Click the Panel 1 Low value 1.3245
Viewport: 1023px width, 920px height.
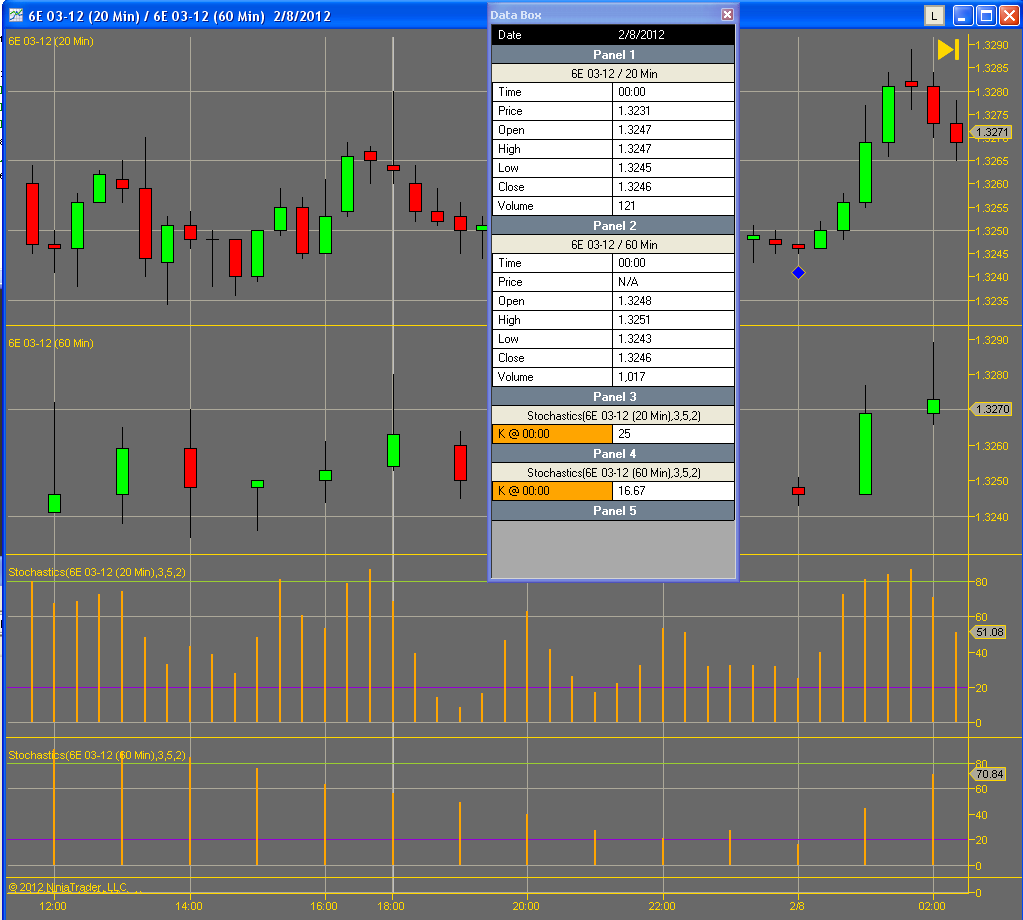coord(673,168)
